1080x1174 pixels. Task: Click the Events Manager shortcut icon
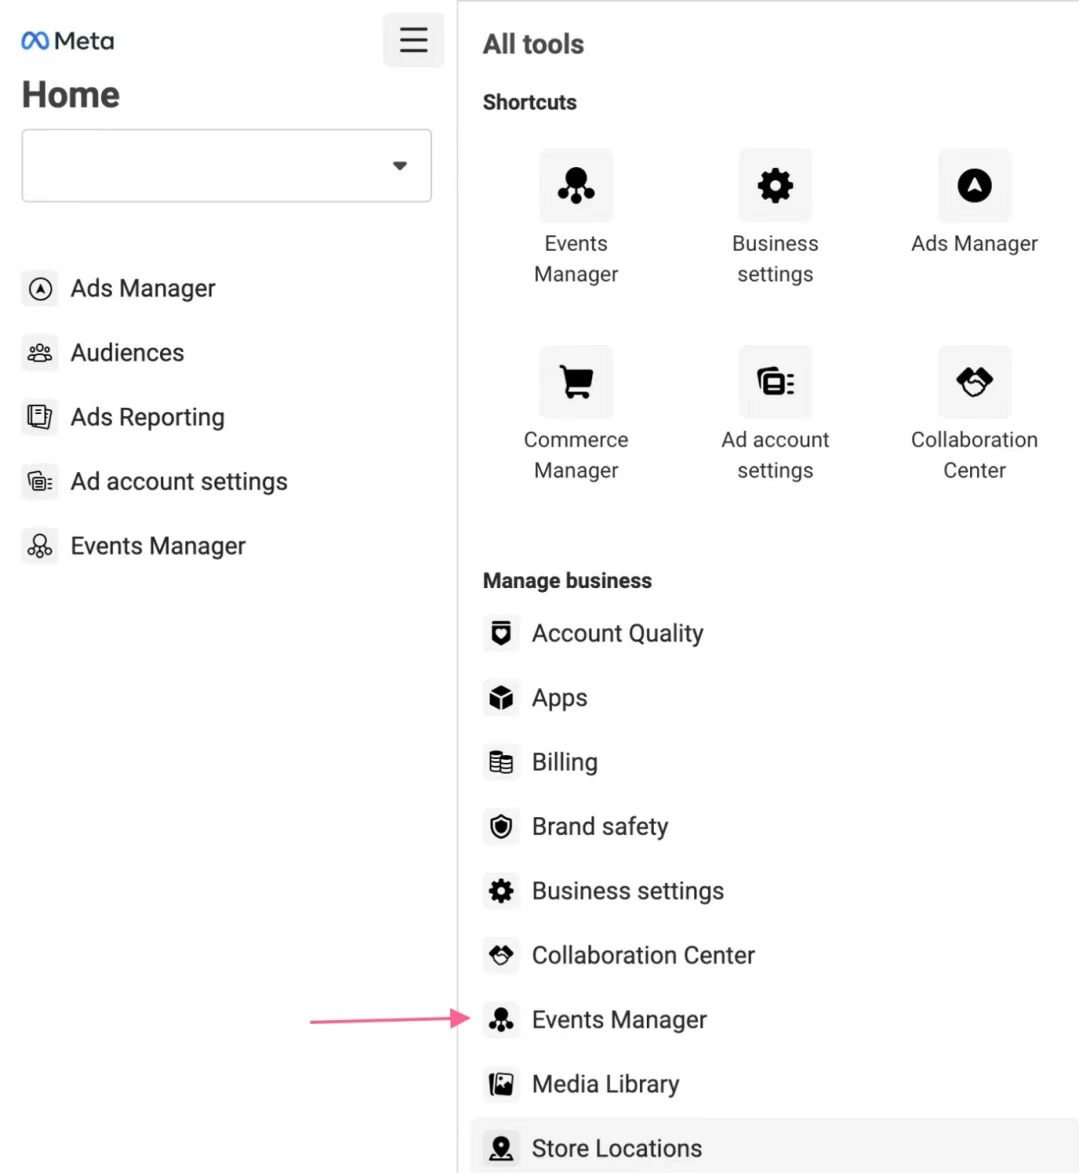tap(576, 186)
